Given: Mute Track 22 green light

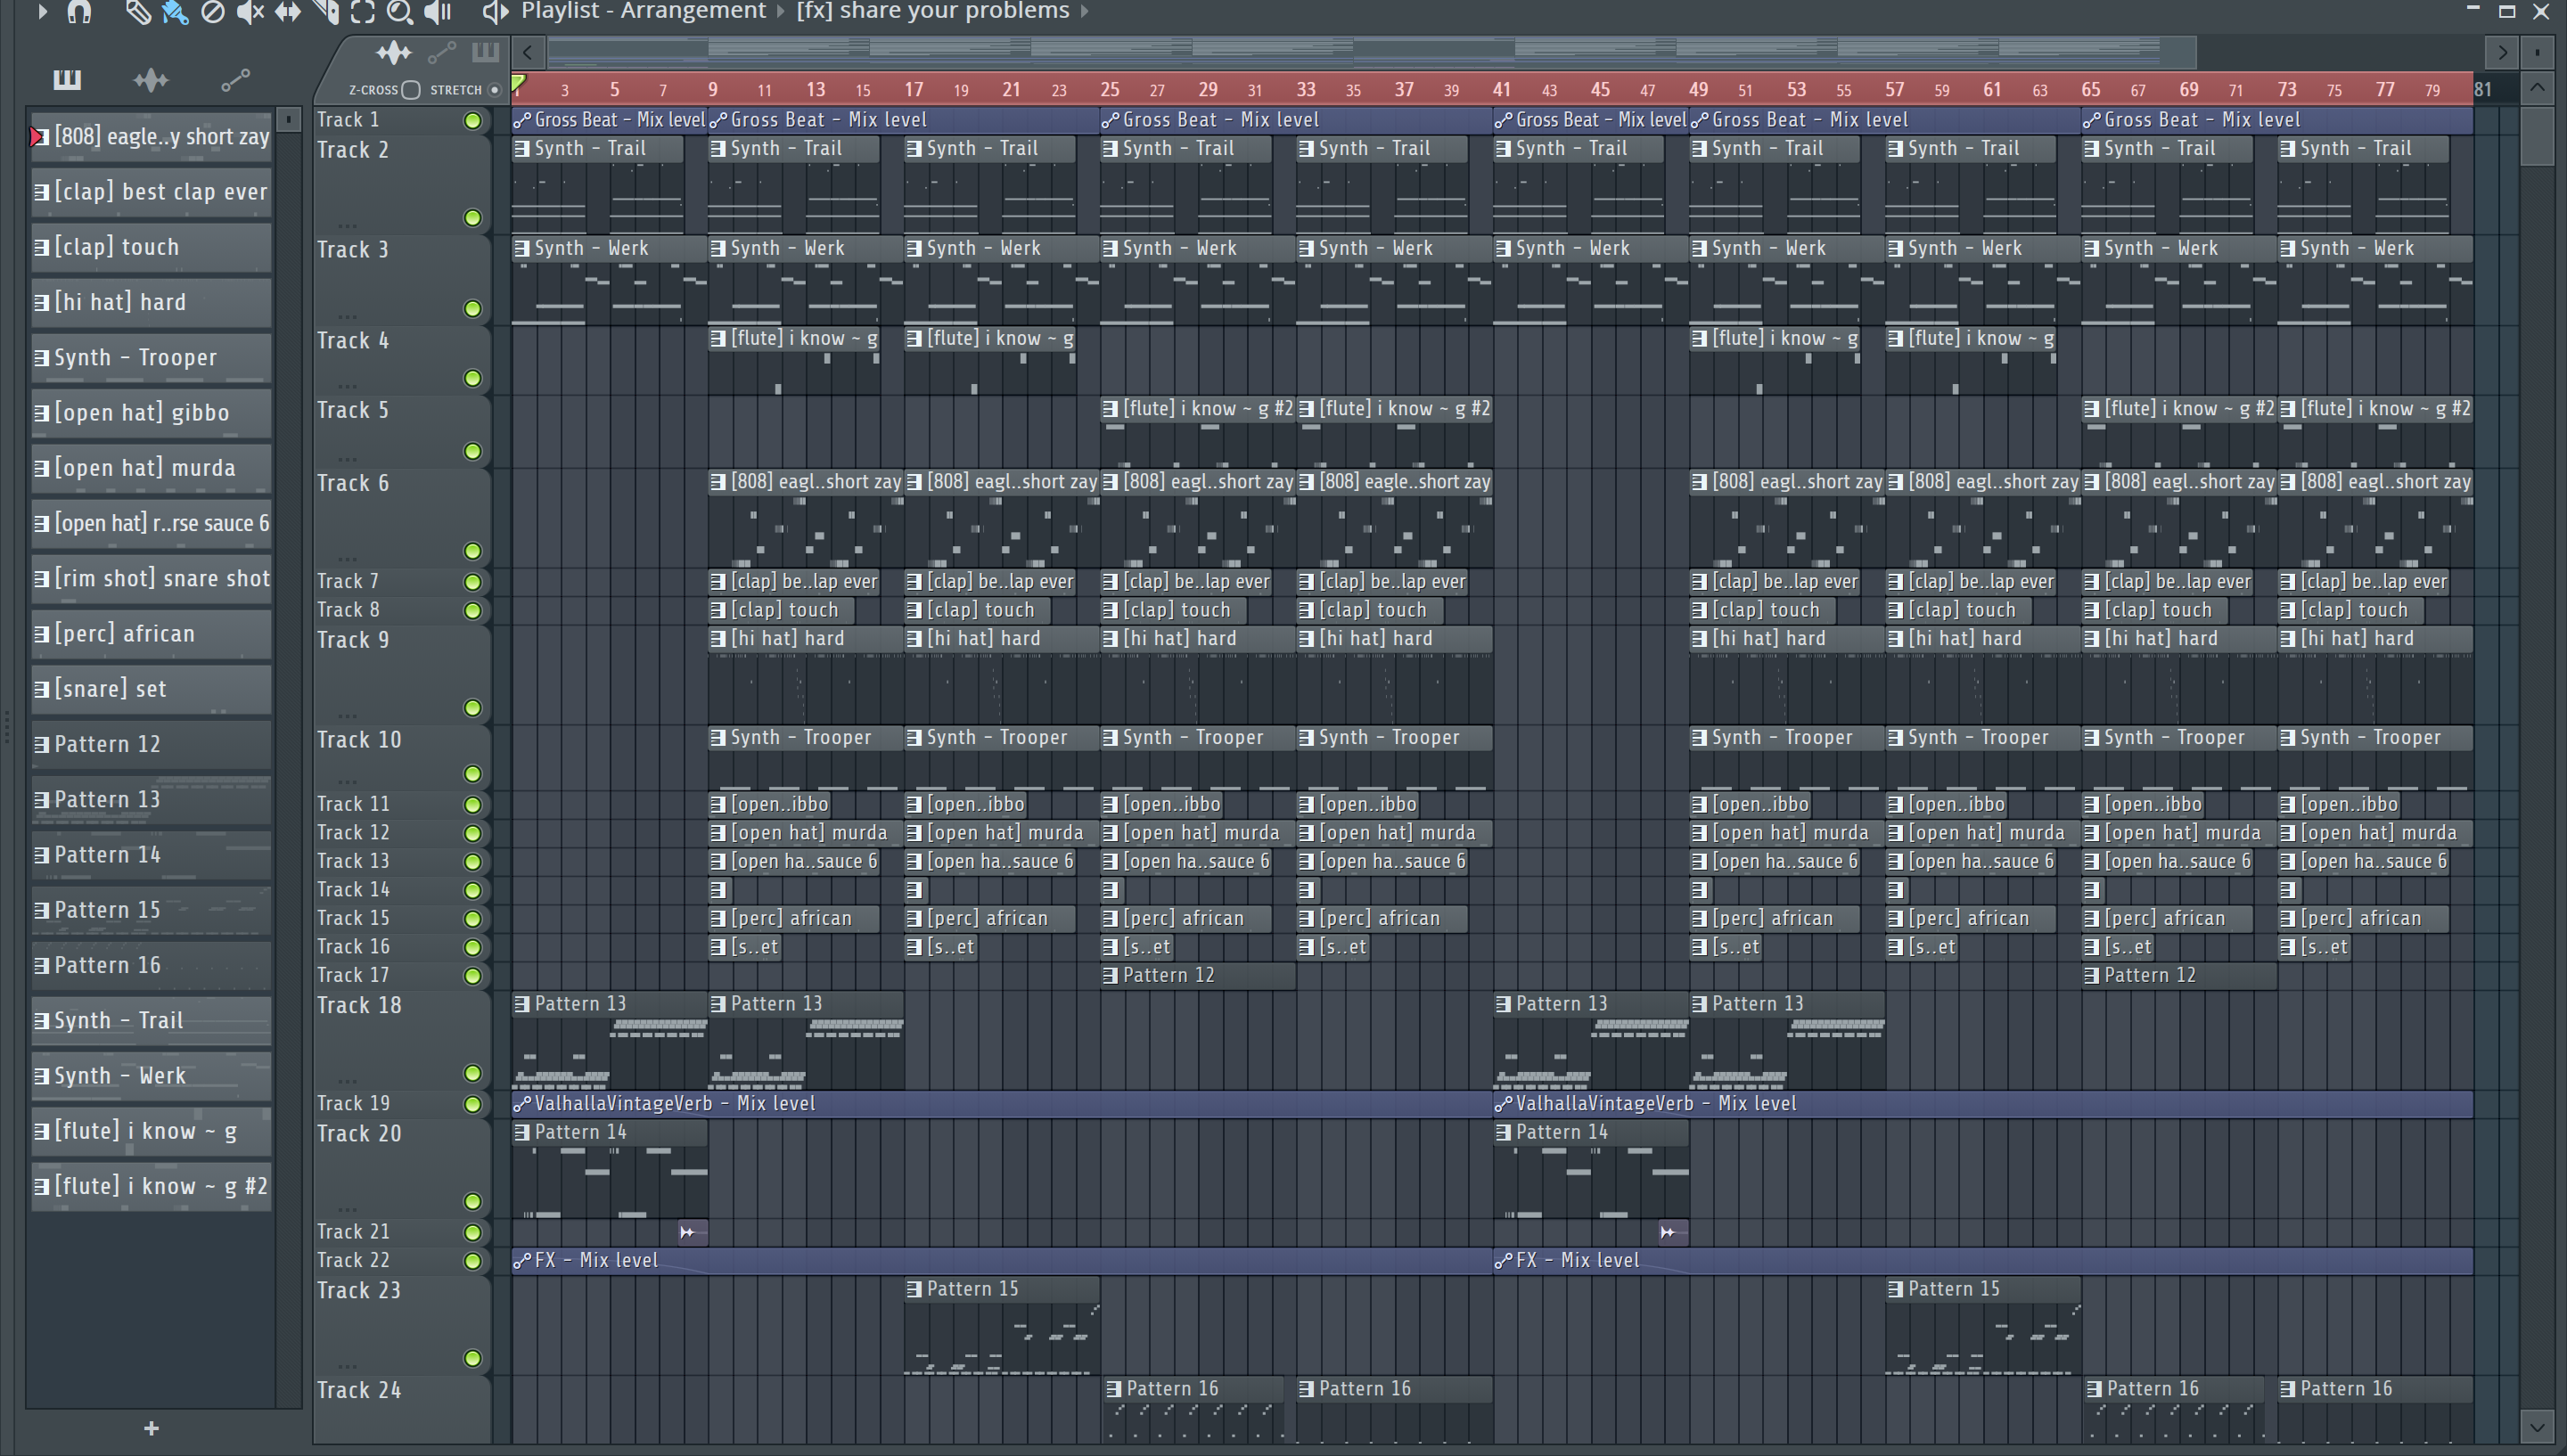Looking at the screenshot, I should (472, 1261).
